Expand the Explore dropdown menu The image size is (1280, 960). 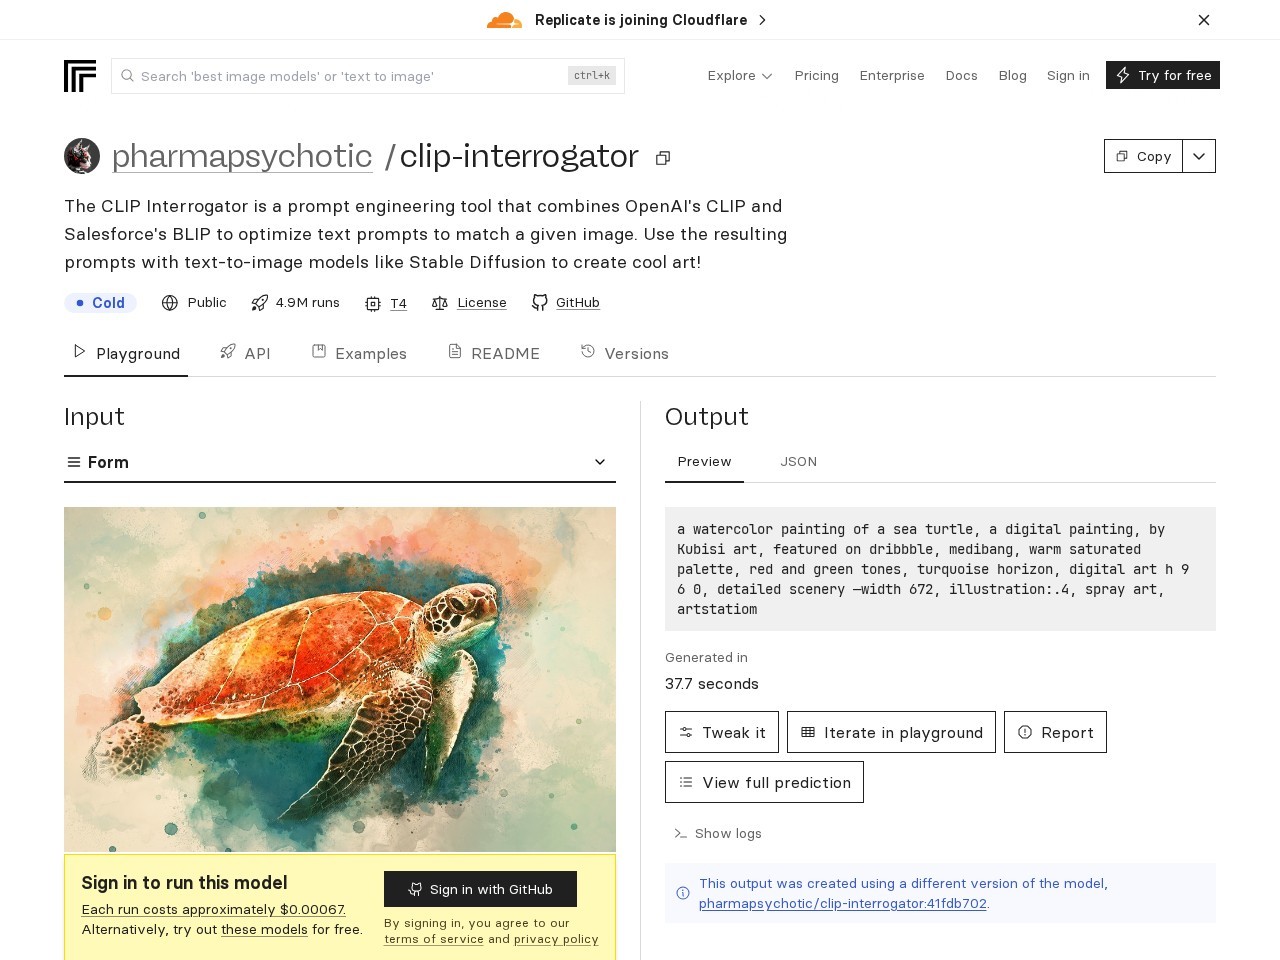tap(740, 76)
